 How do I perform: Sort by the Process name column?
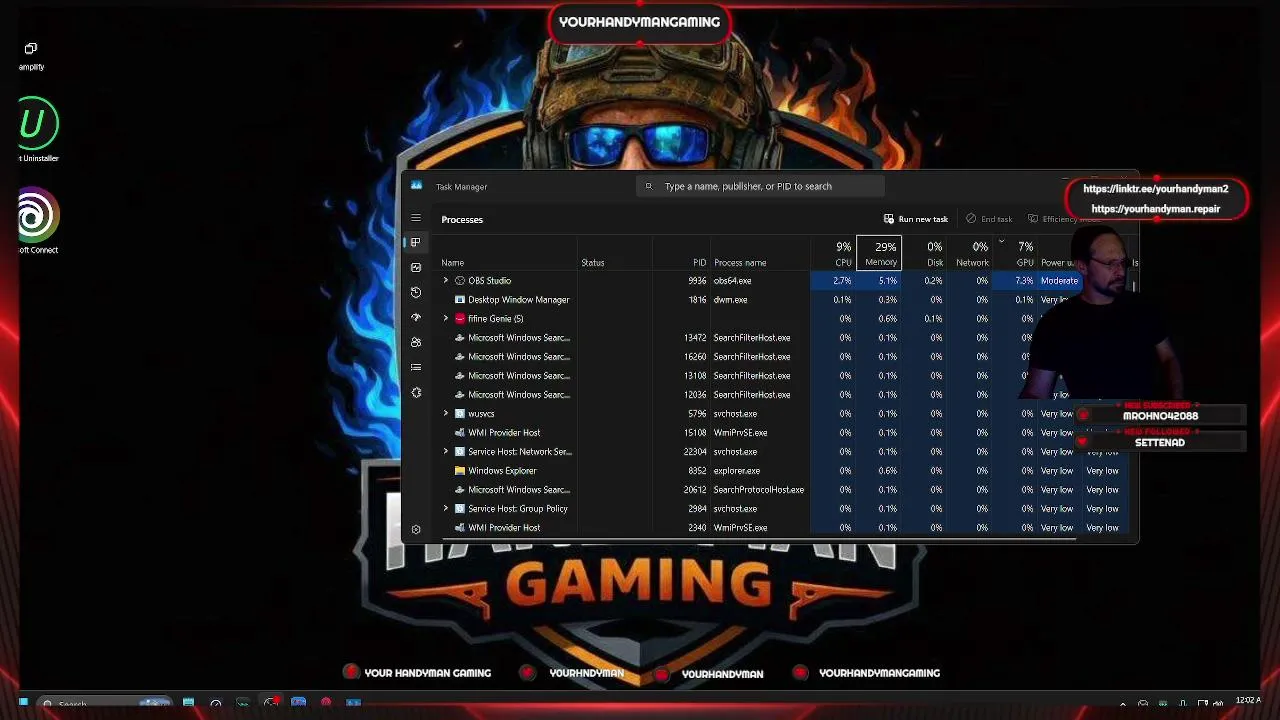pyautogui.click(x=740, y=263)
